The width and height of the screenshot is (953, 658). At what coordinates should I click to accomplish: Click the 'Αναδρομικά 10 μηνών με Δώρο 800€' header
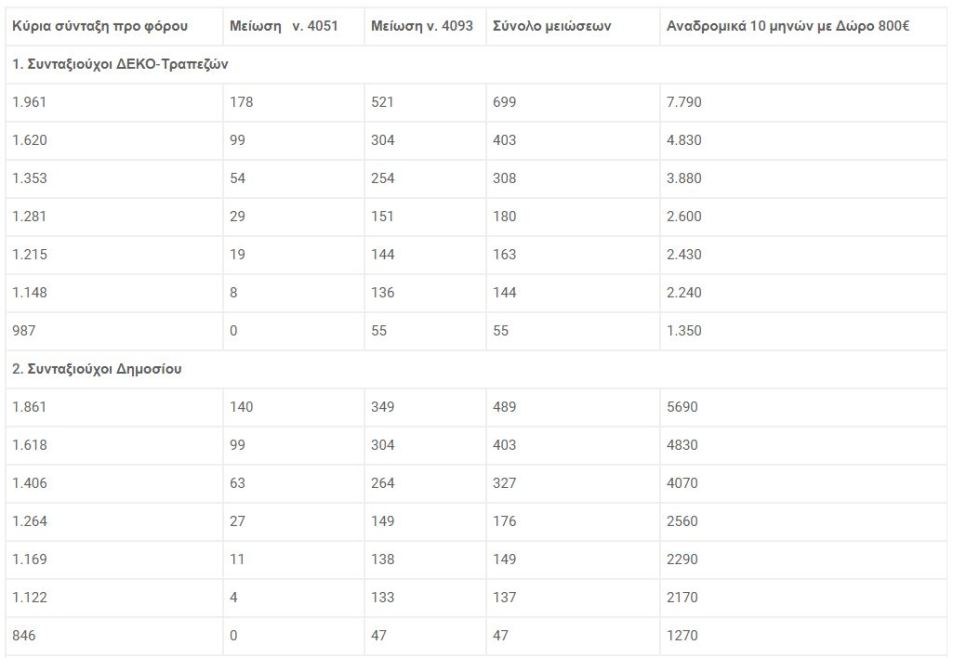[x=788, y=26]
